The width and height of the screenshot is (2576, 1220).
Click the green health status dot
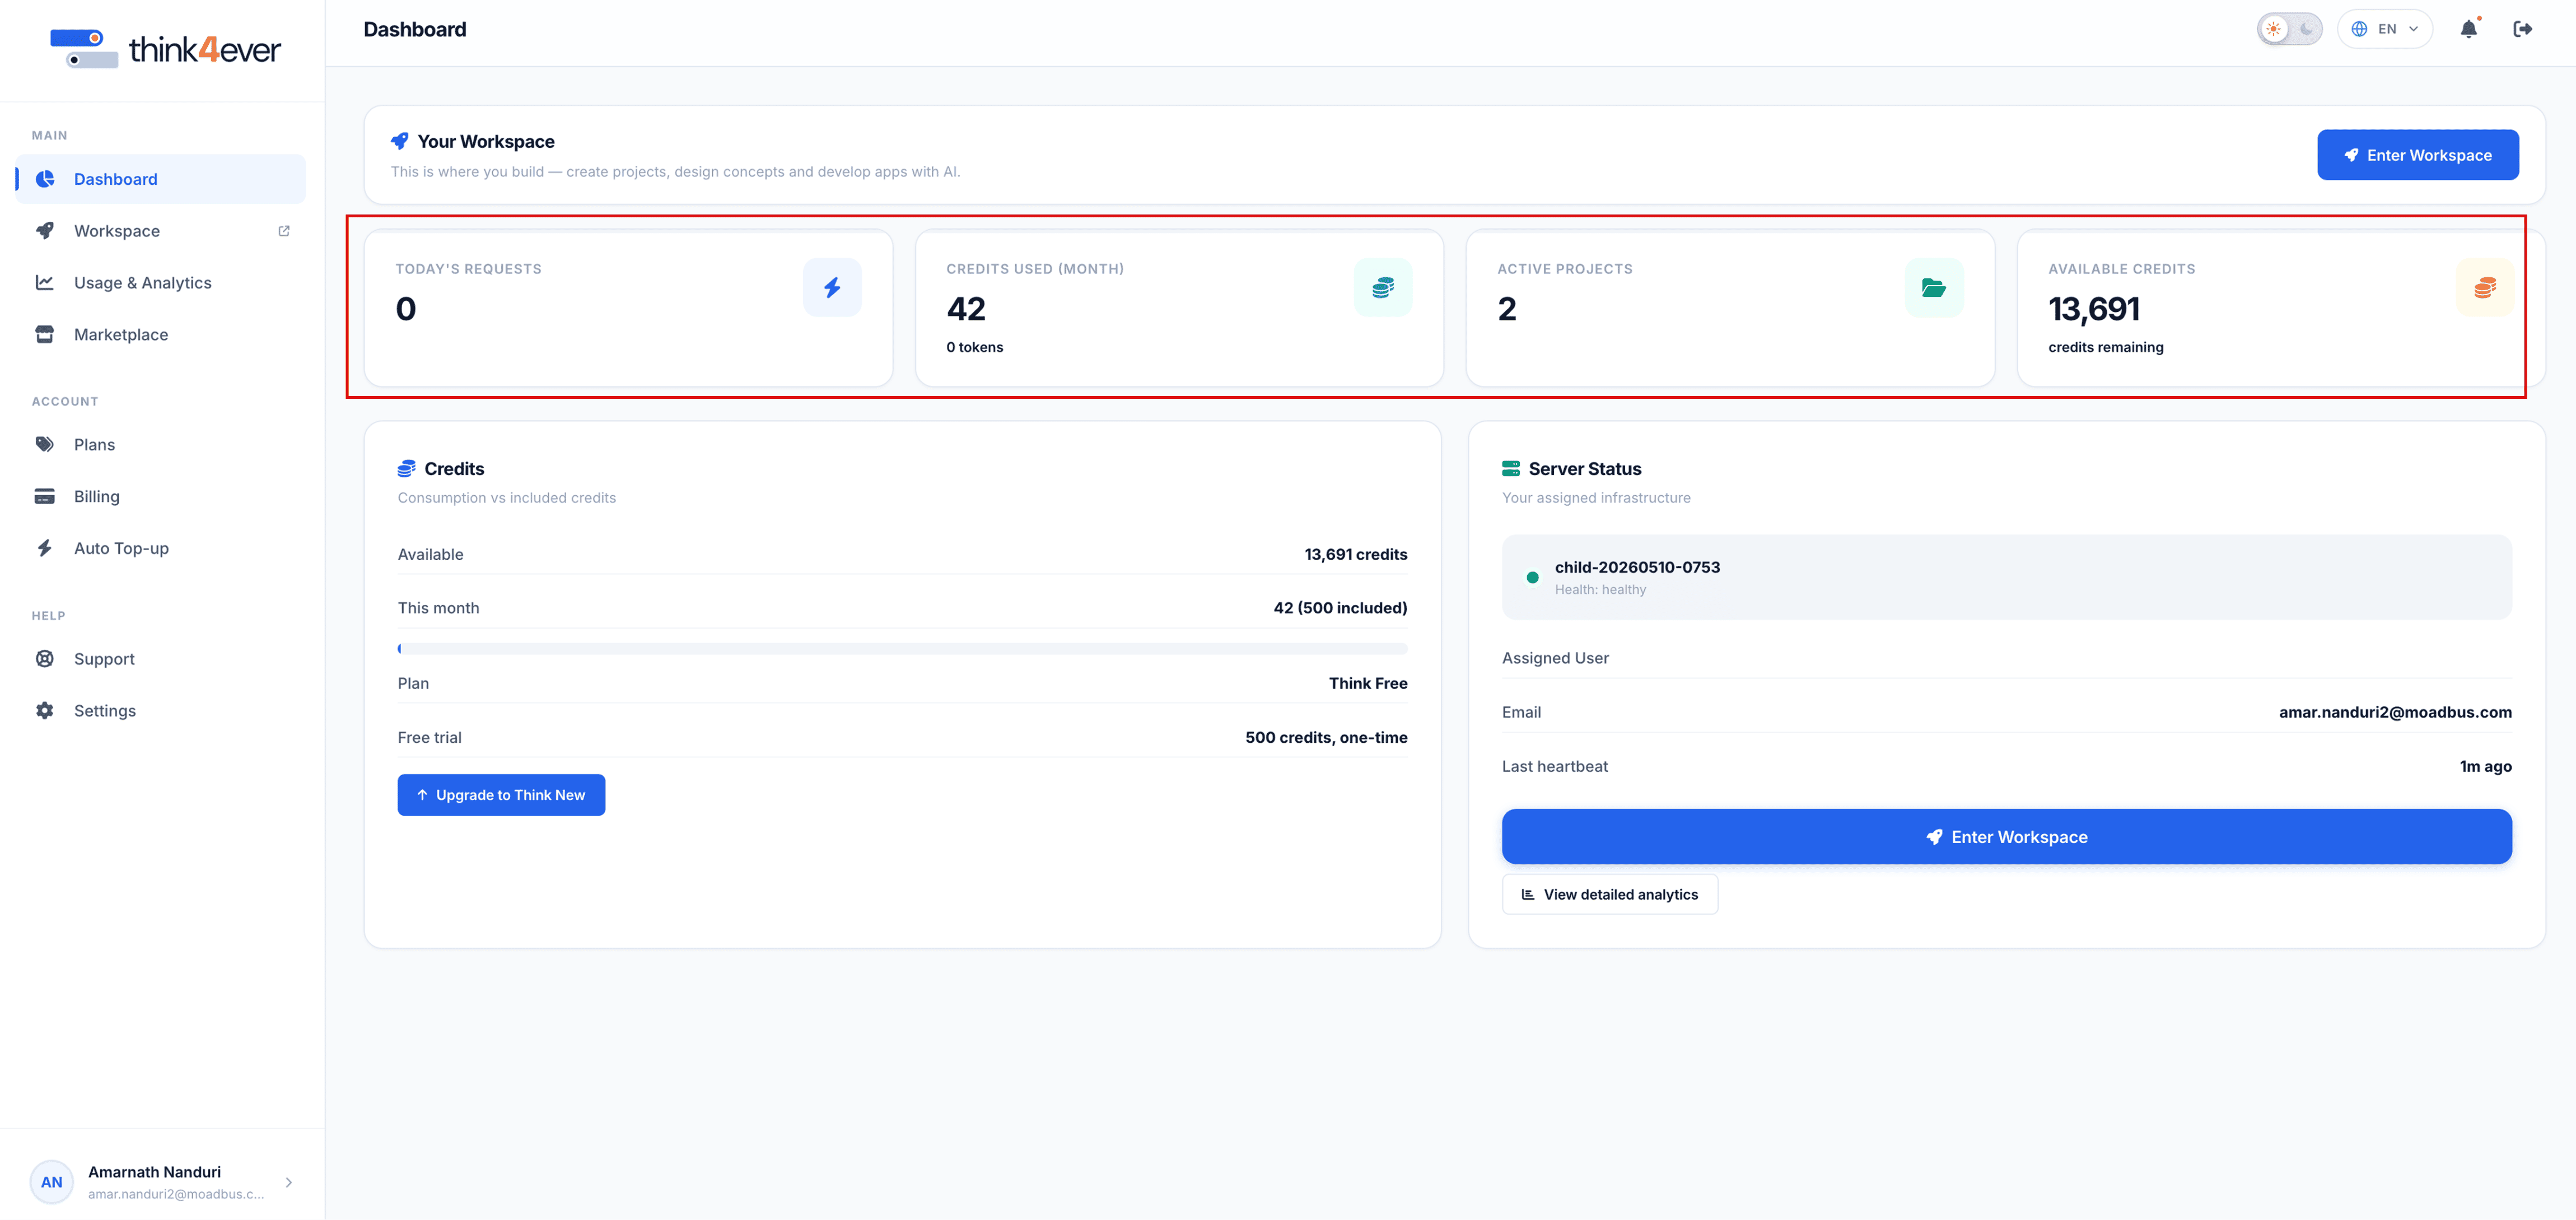[1532, 577]
